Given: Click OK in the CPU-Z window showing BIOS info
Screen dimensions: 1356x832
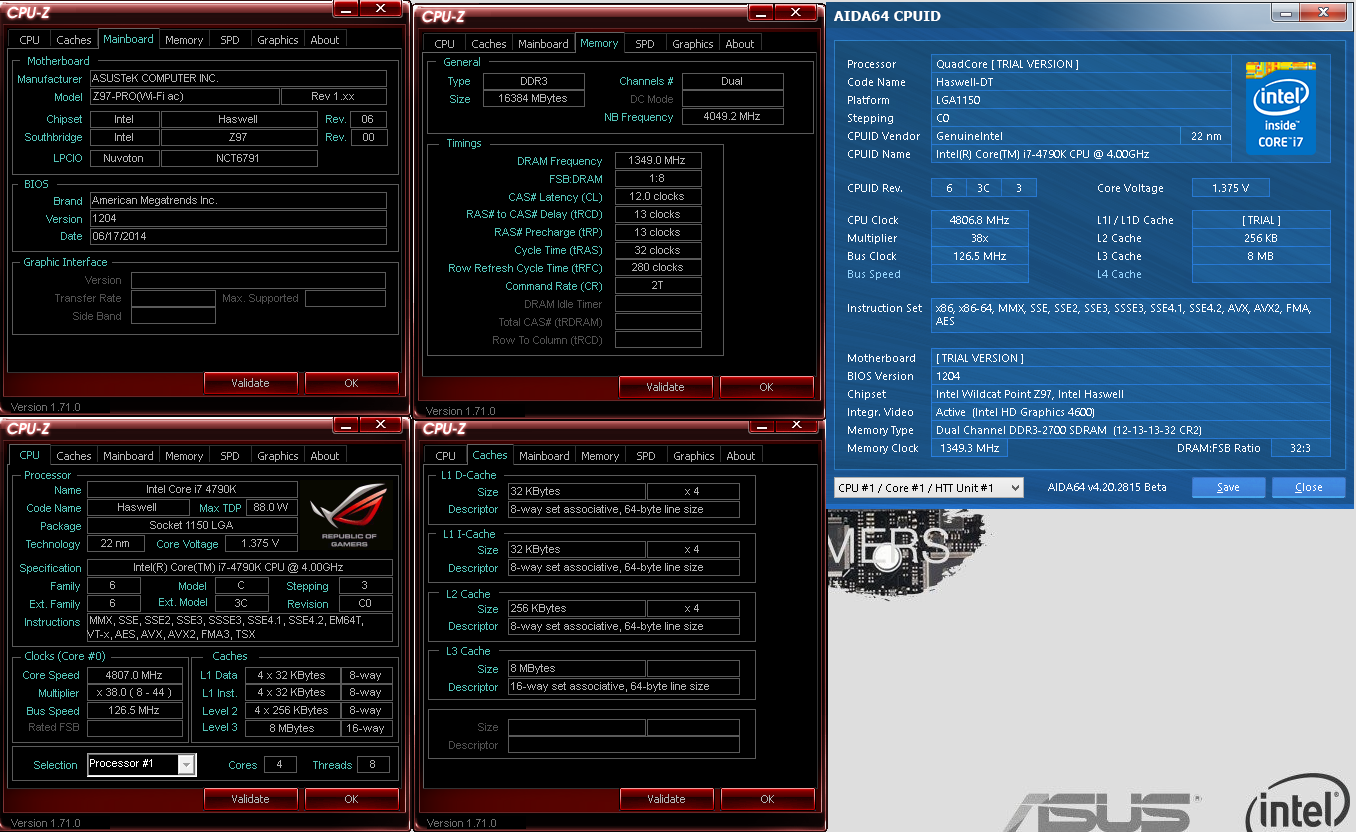Looking at the screenshot, I should point(351,383).
